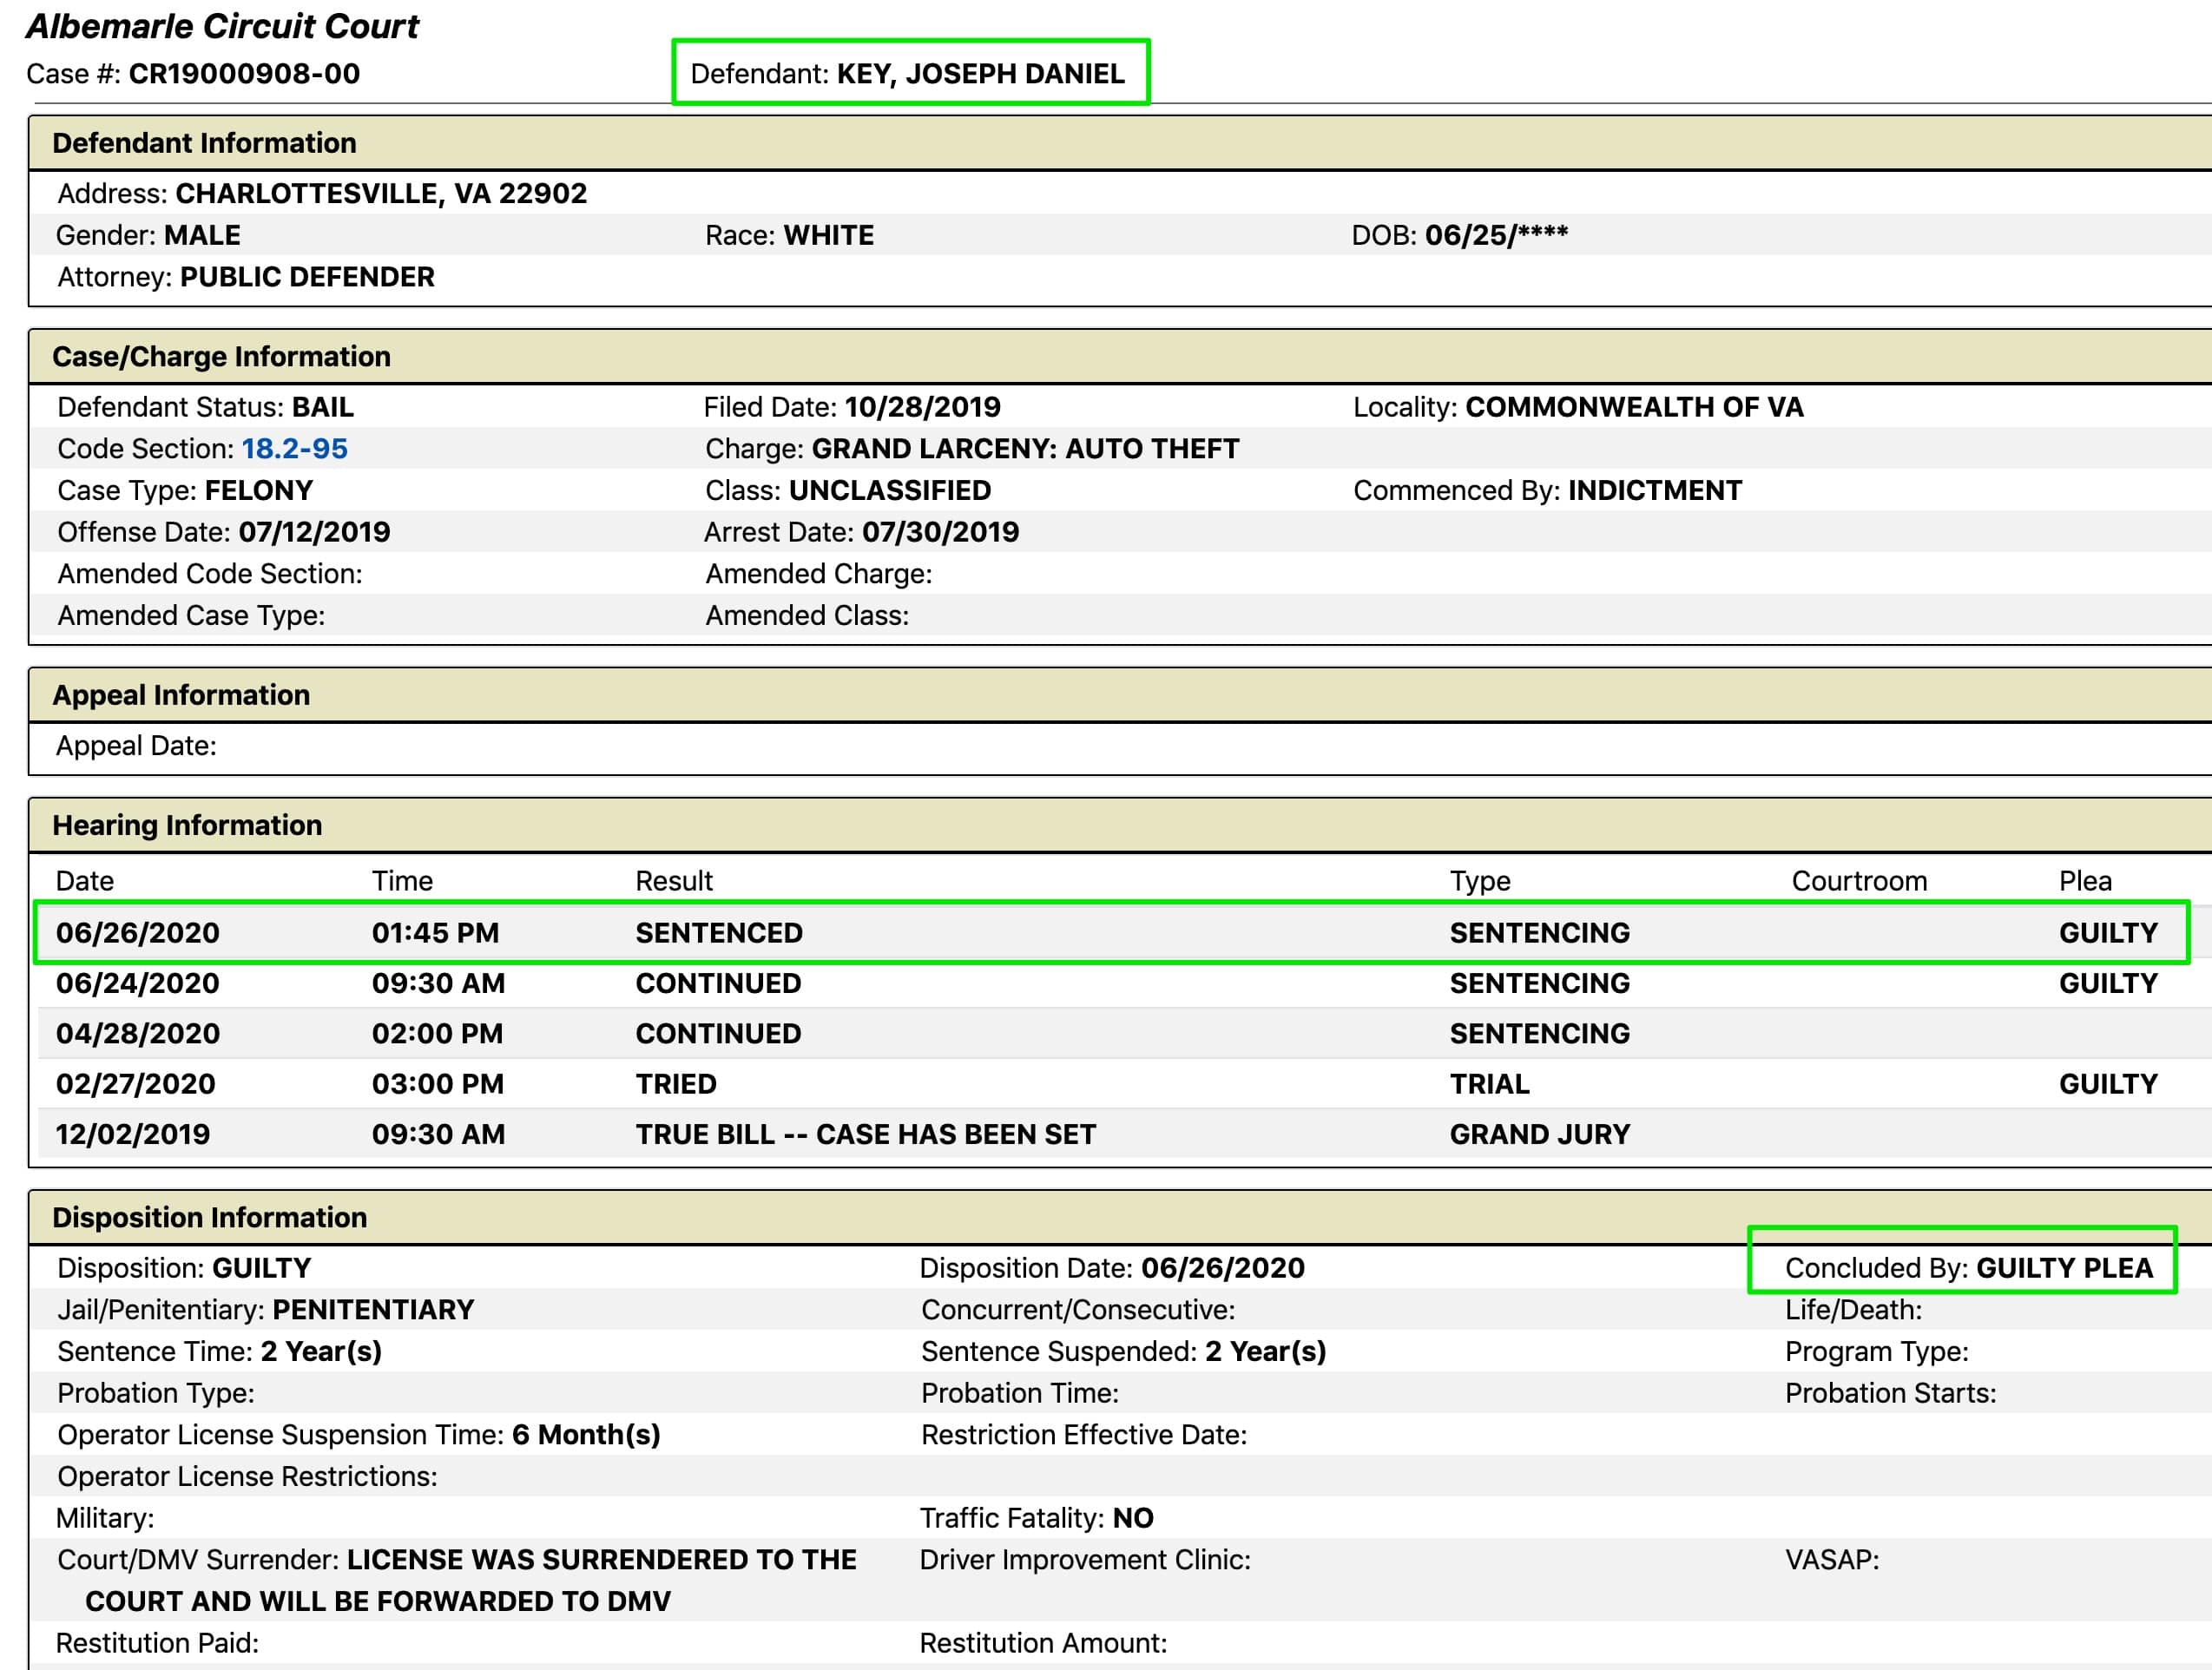This screenshot has width=2212, height=1670.
Task: Click the Albemarle Circuit Court title
Action: (x=222, y=26)
